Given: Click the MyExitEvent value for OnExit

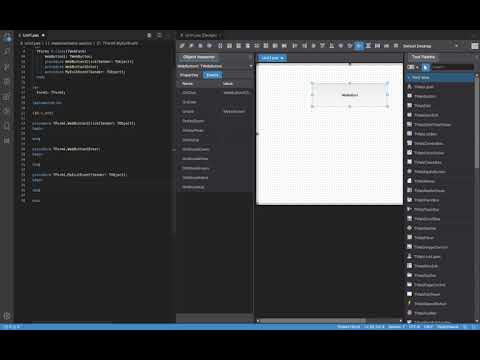Looking at the screenshot, I should (x=234, y=112).
